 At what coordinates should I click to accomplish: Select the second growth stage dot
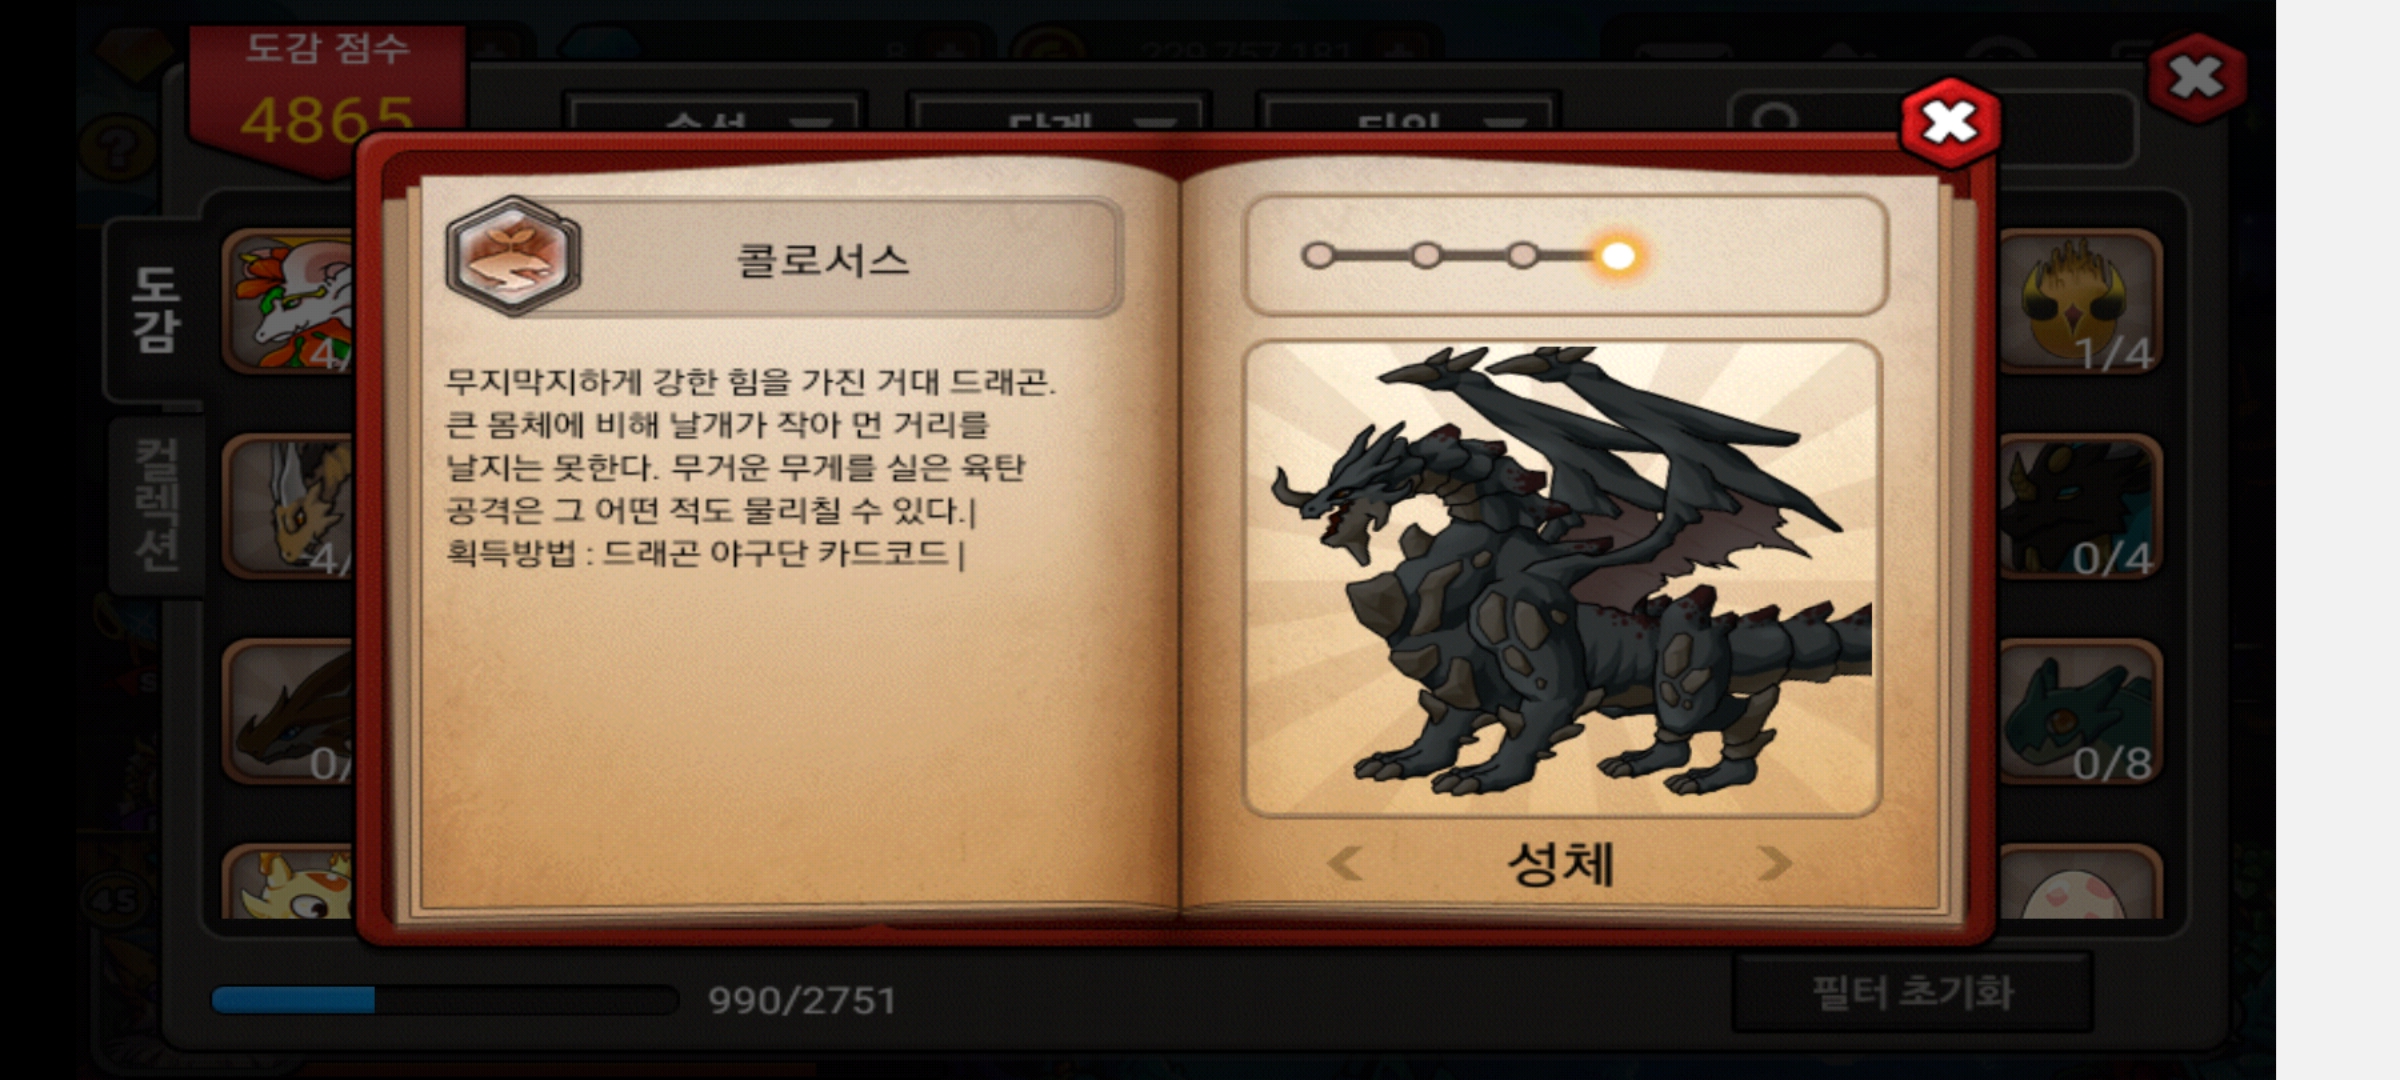click(1426, 256)
